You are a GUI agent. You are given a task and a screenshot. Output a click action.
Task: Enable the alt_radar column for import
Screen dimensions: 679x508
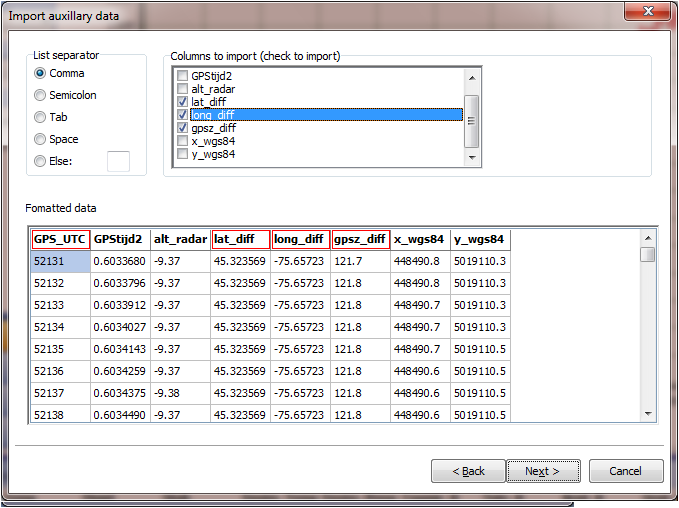(x=182, y=89)
